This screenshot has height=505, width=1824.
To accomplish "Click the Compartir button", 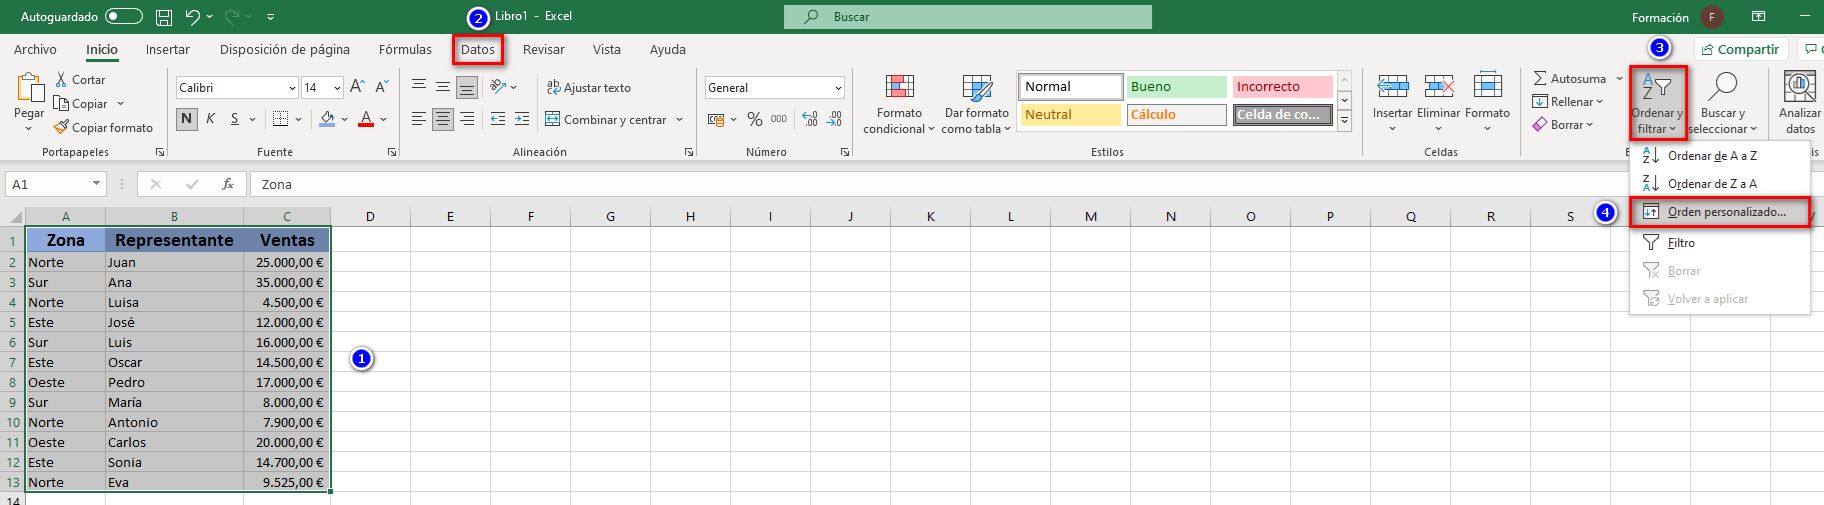I will (x=1739, y=49).
